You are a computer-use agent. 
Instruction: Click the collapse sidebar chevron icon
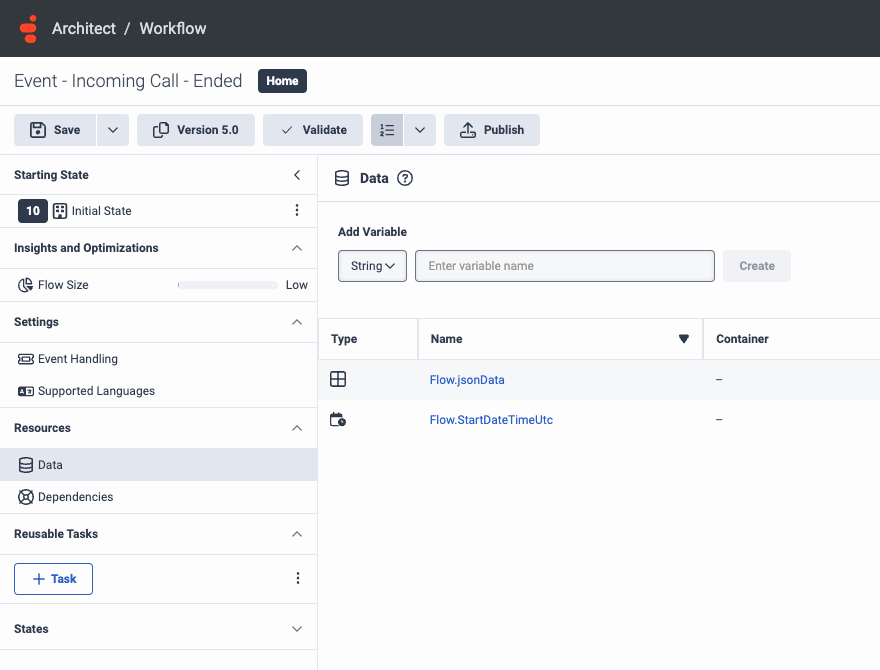[x=296, y=175]
